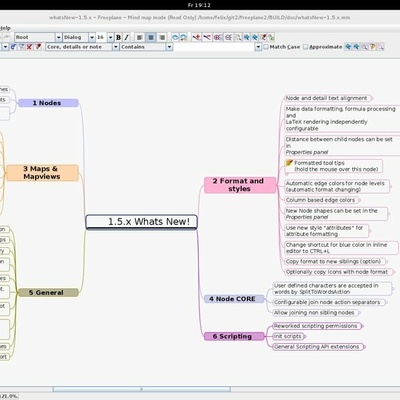Select 'User defined characters are accepted' node

coord(332,289)
